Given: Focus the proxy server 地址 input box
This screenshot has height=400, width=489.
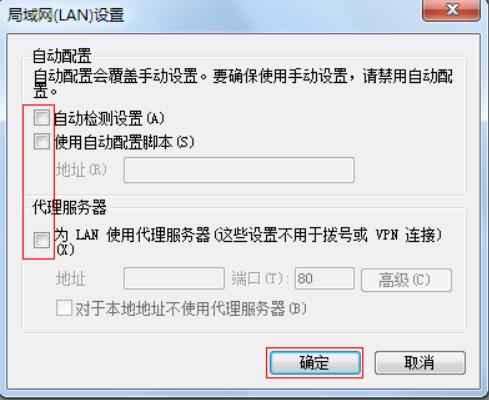Looking at the screenshot, I should click(174, 278).
